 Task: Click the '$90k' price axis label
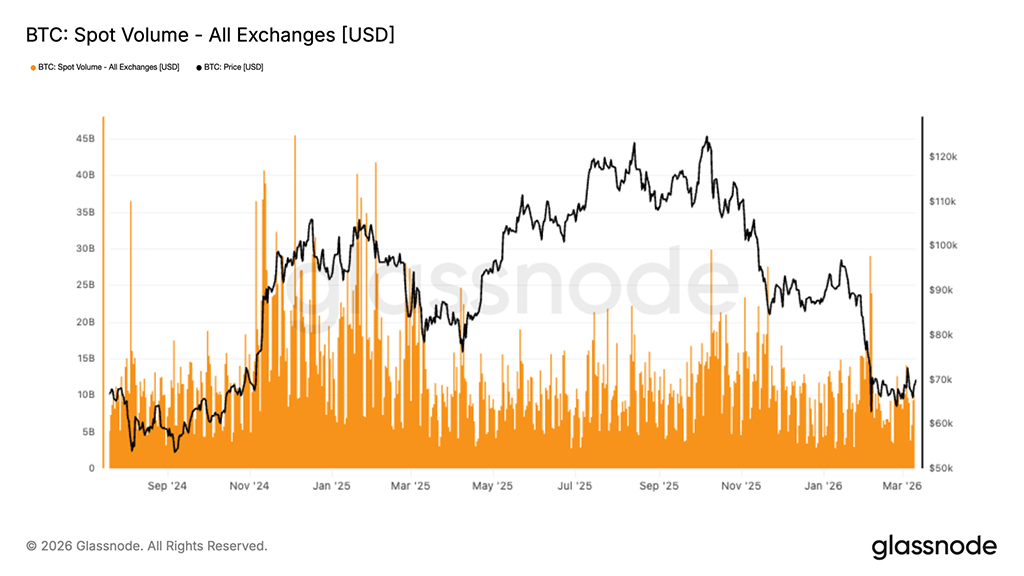click(x=943, y=290)
